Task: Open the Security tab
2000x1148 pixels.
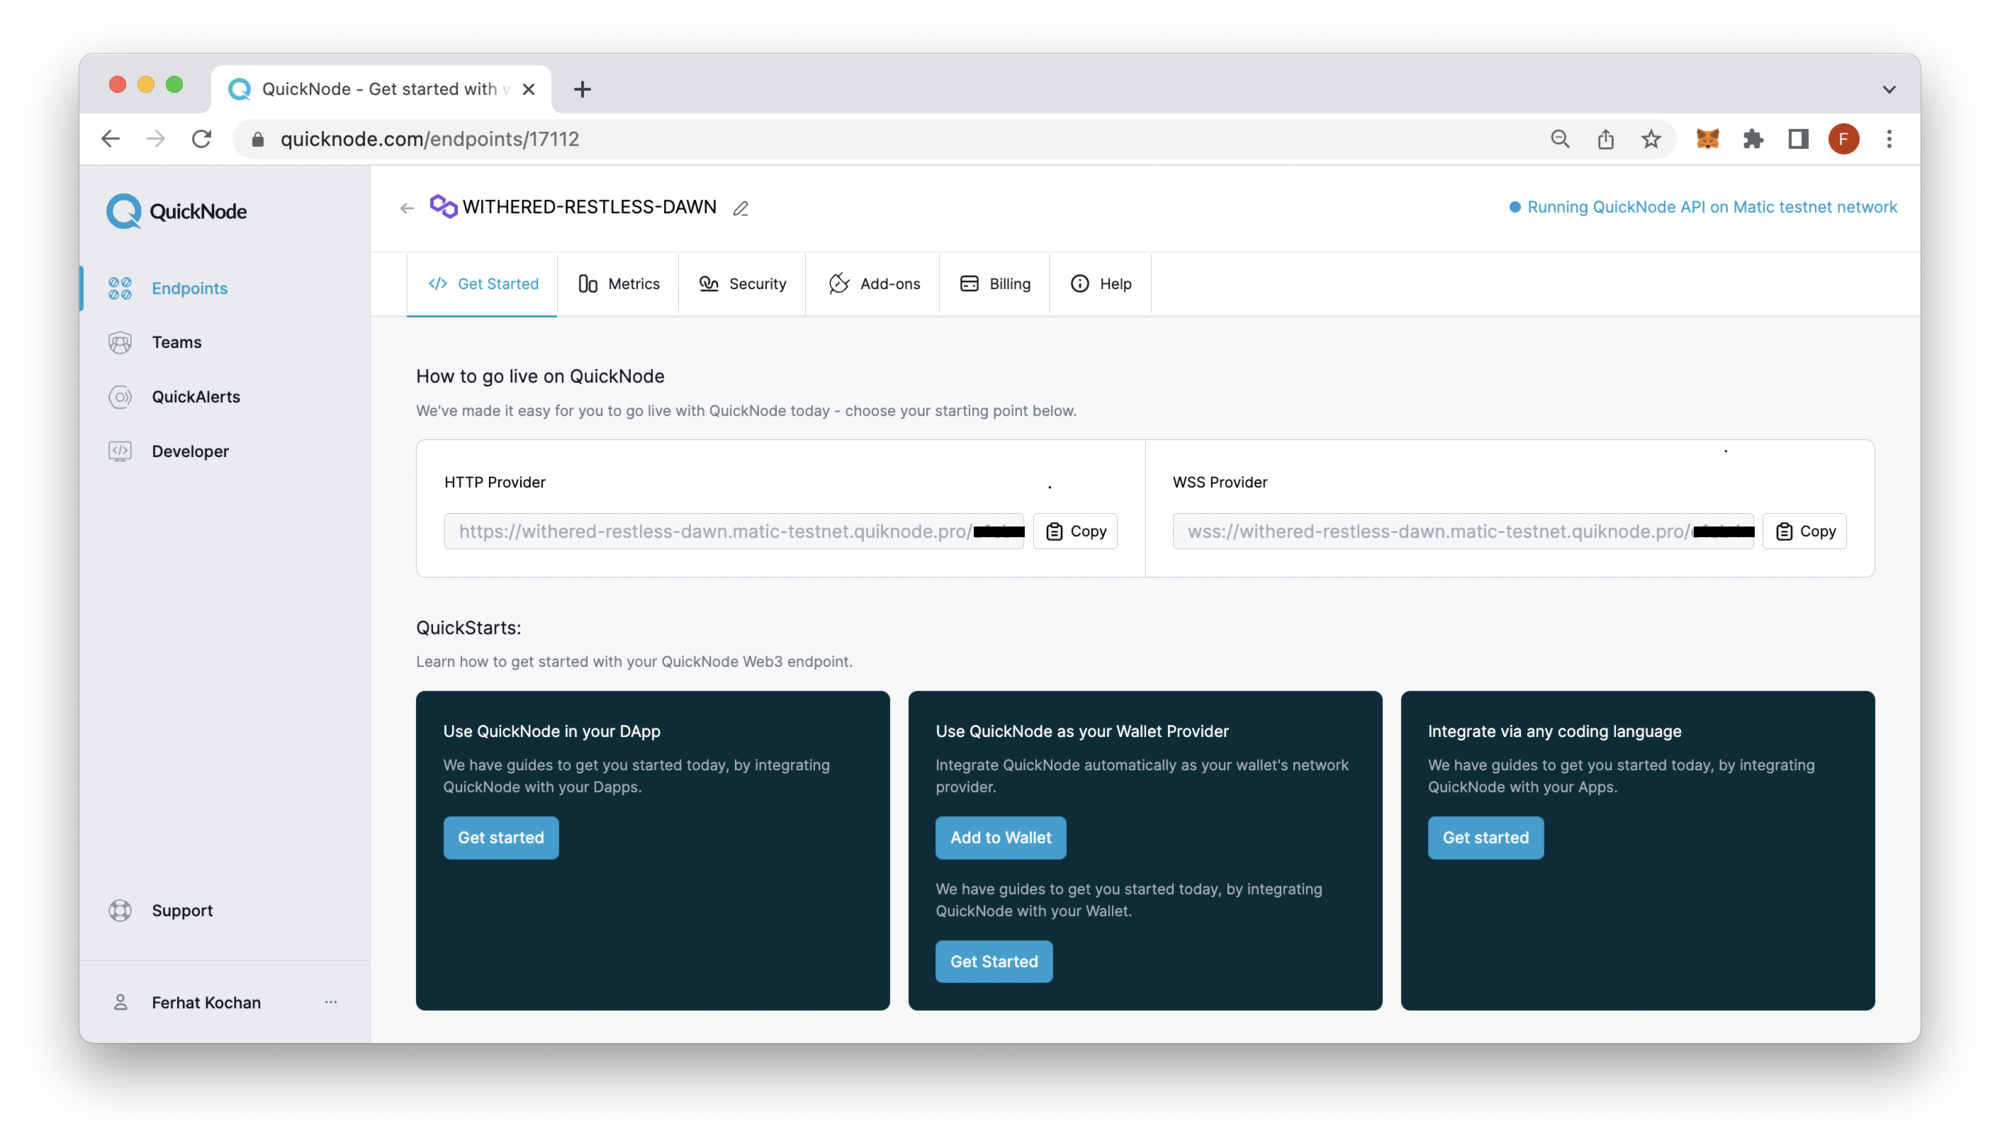Action: point(743,284)
